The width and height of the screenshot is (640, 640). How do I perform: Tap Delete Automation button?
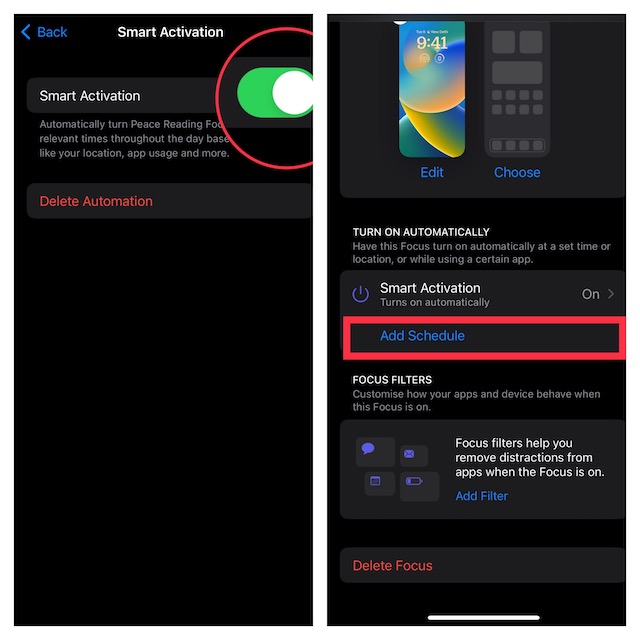(96, 201)
